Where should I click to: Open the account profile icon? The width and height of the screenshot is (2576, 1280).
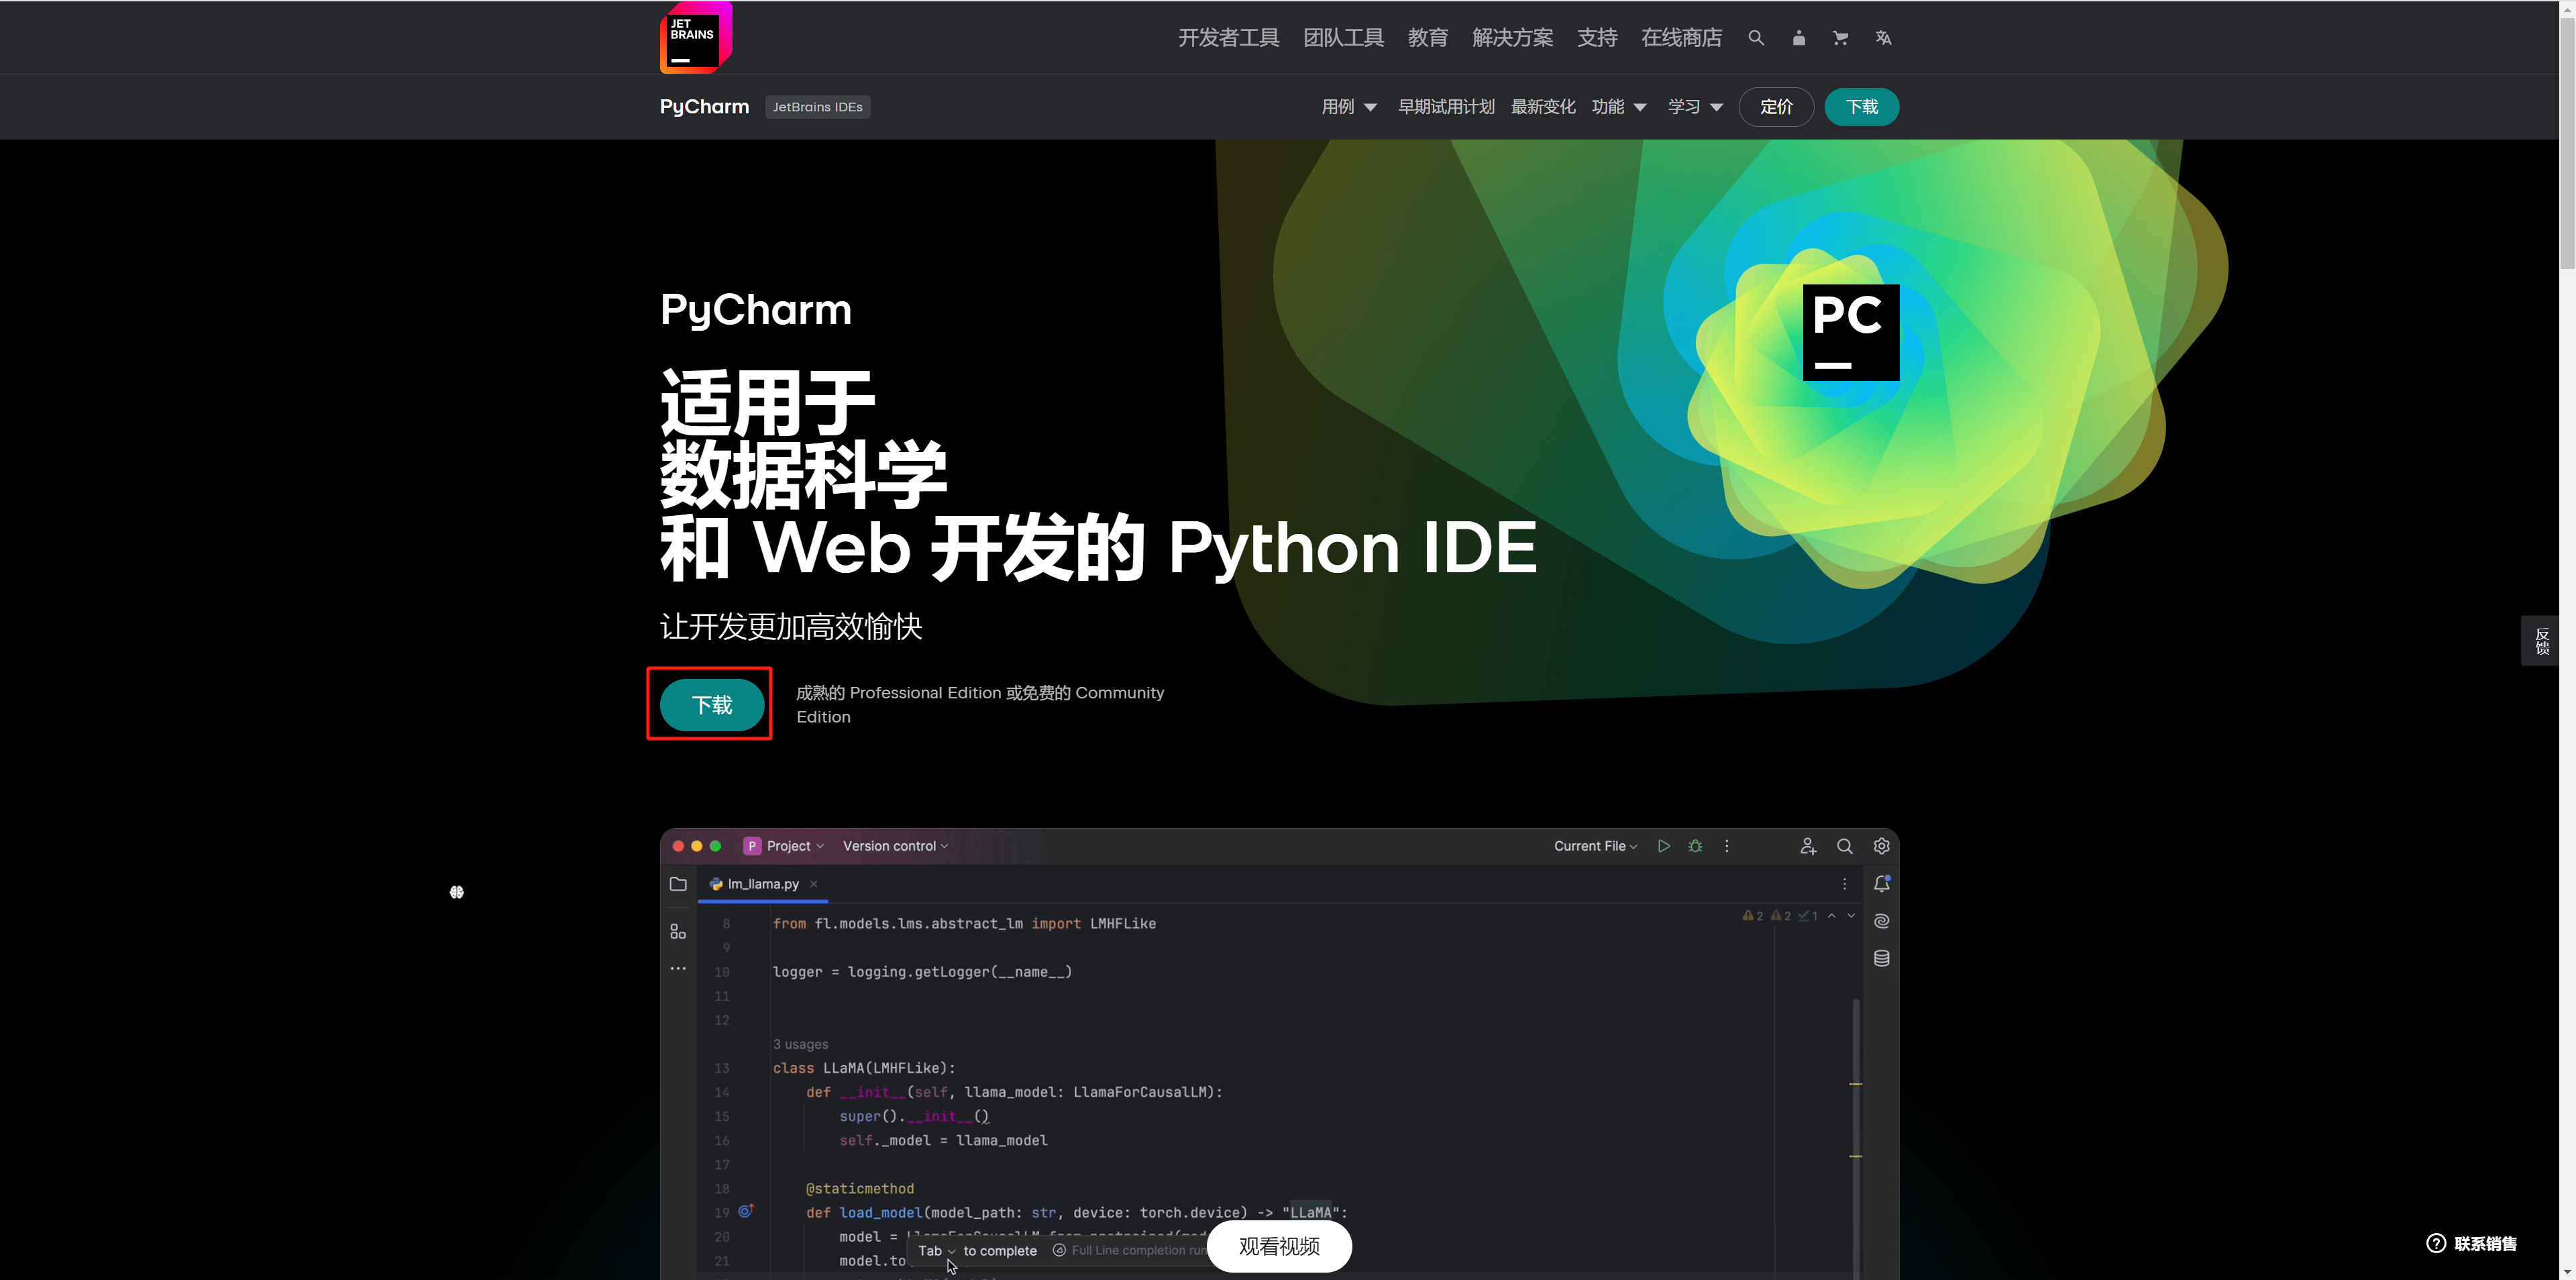click(1799, 38)
